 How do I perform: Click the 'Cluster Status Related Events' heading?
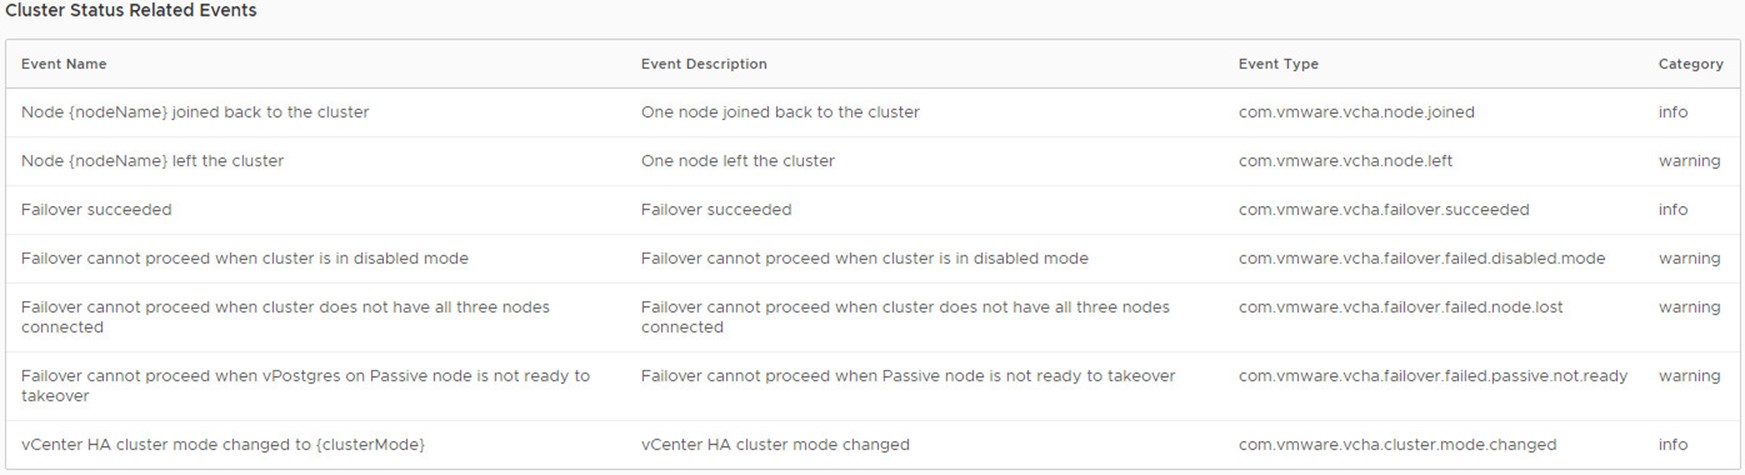(x=131, y=11)
